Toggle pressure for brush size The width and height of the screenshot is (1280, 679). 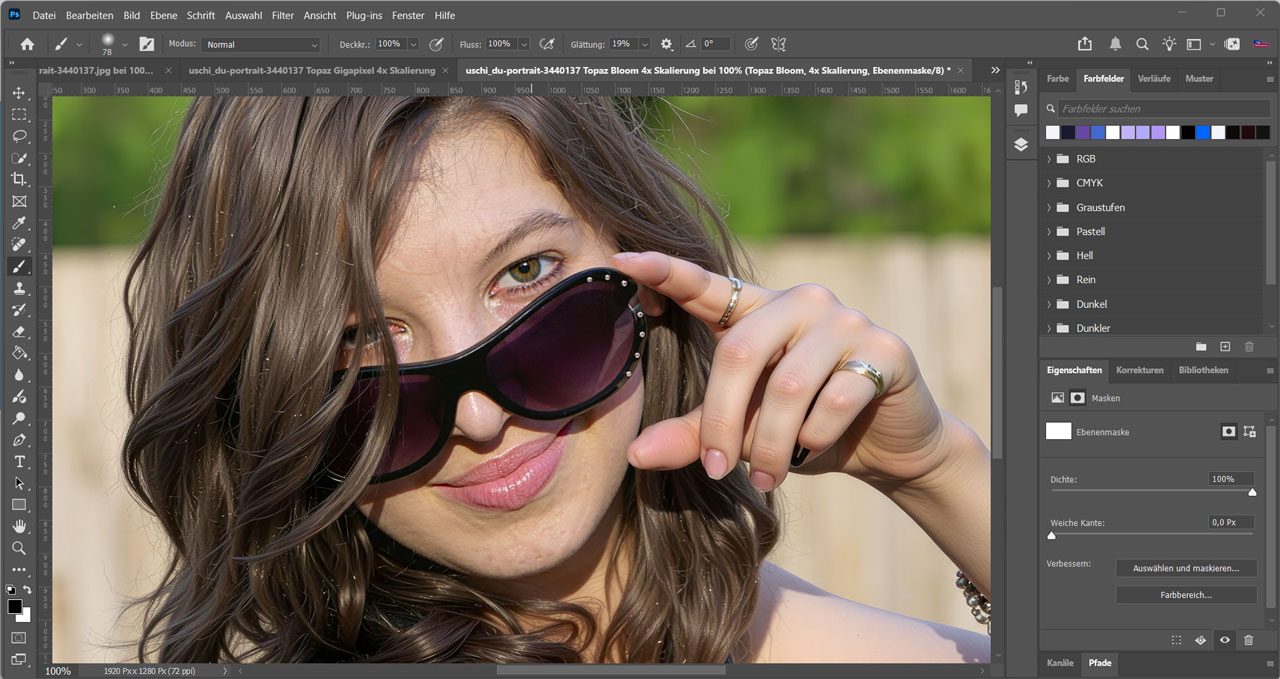[x=751, y=44]
